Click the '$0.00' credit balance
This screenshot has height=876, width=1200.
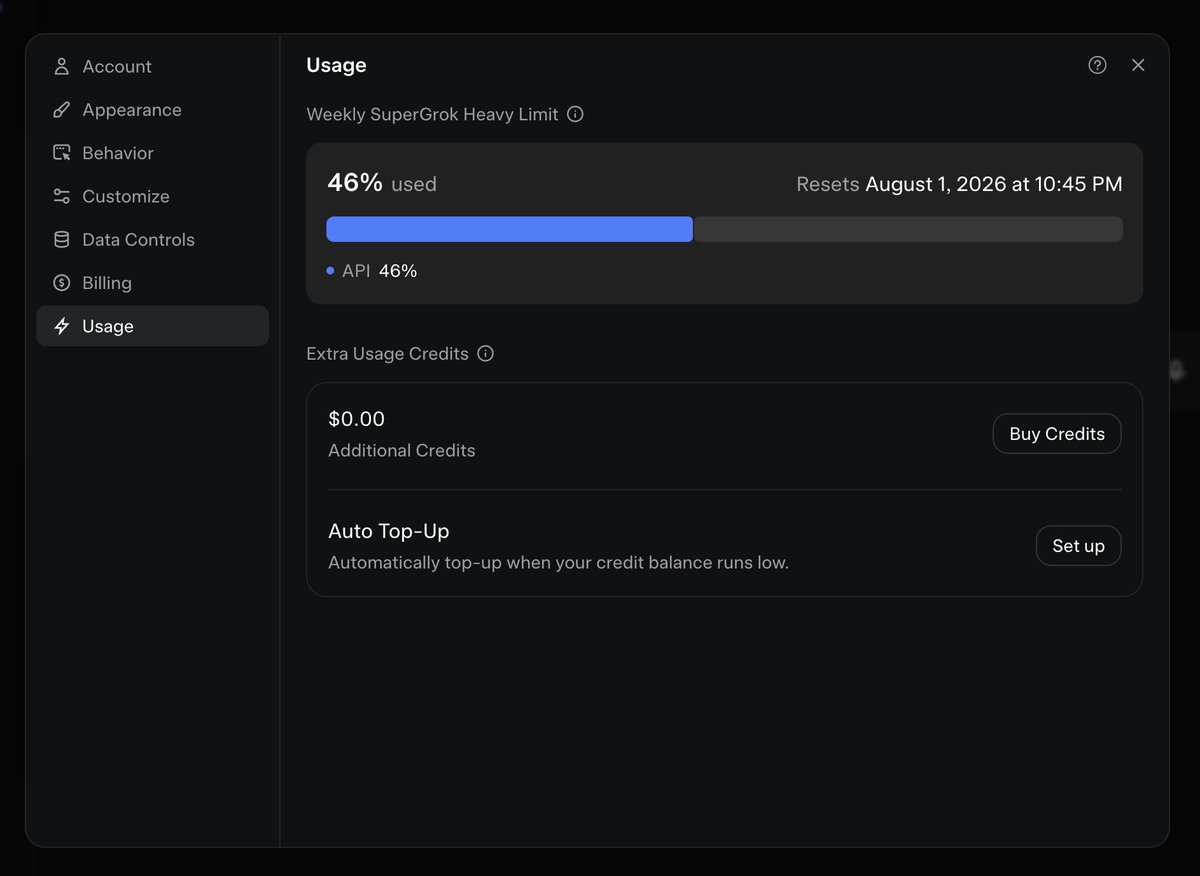(357, 419)
